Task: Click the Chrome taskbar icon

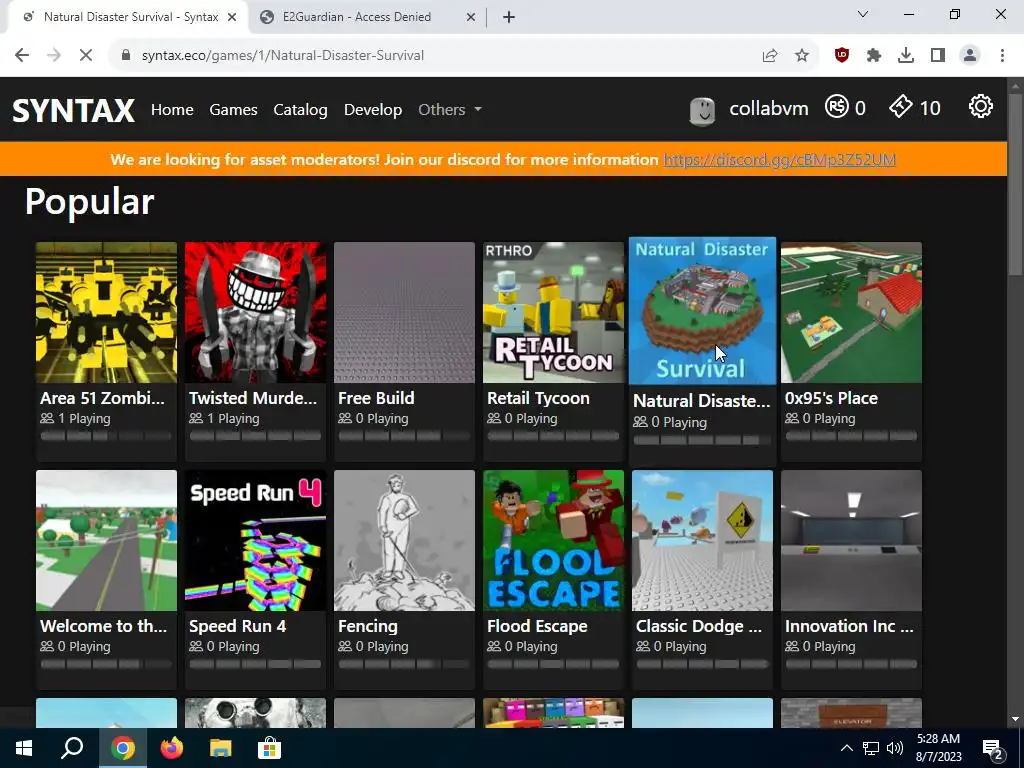Action: click(x=122, y=748)
